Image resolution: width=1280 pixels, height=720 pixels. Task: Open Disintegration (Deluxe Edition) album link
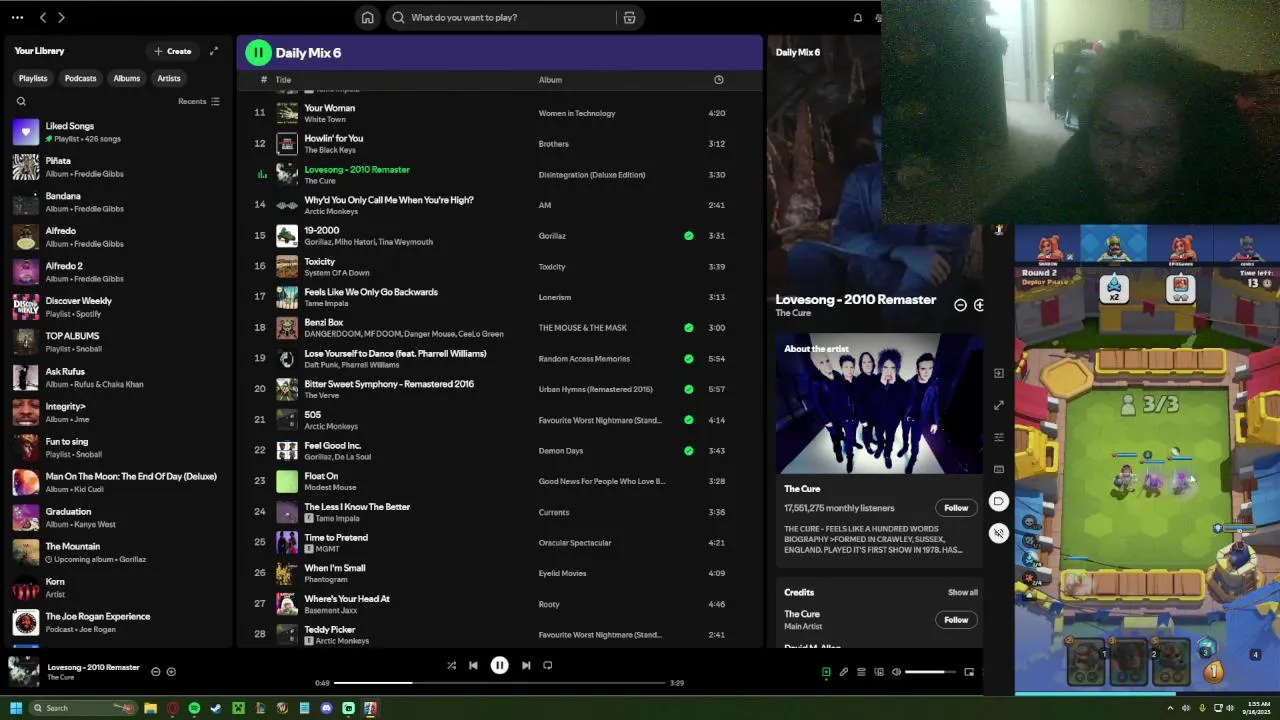[x=592, y=175]
